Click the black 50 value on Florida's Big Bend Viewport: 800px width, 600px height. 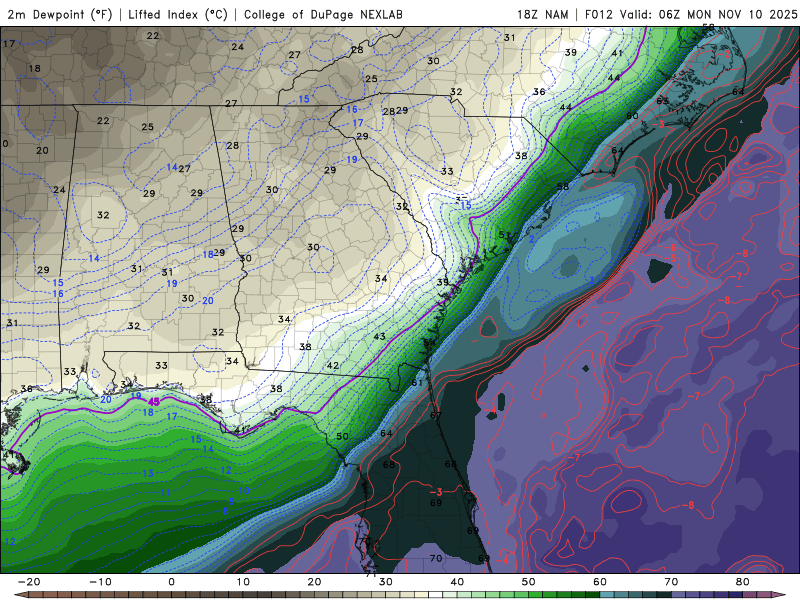click(x=342, y=436)
